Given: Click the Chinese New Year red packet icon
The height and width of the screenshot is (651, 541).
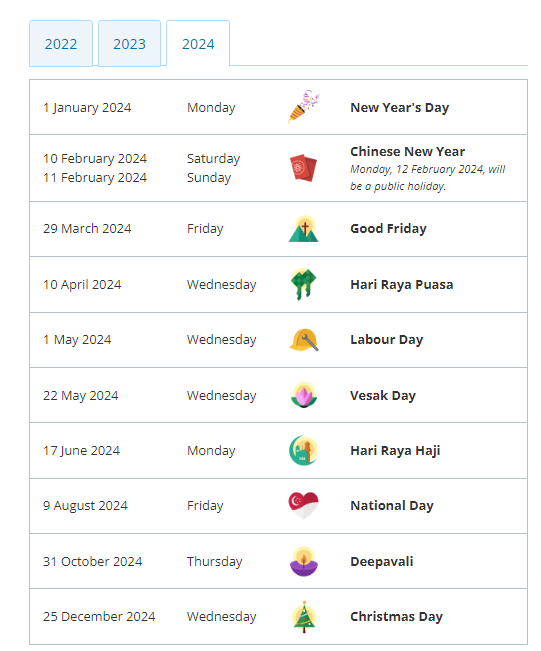Looking at the screenshot, I should coord(304,168).
